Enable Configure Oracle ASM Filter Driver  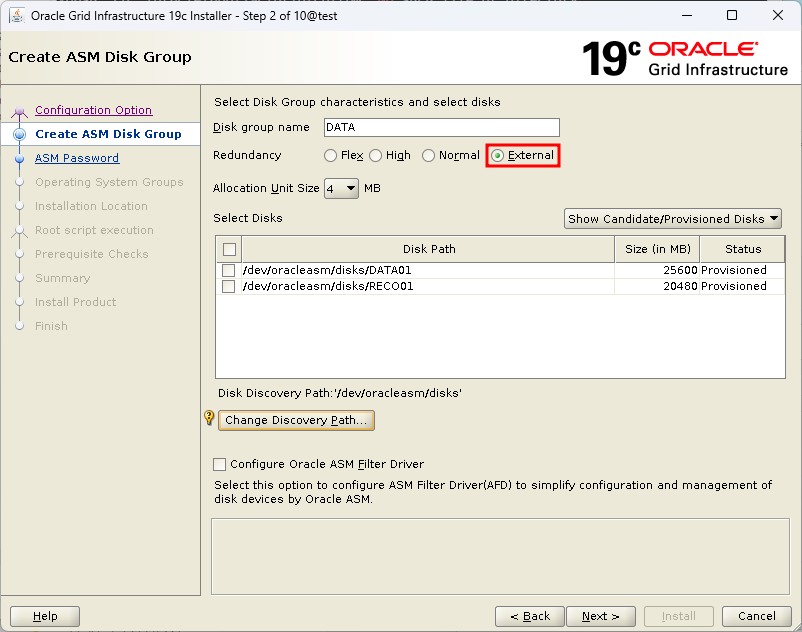[219, 464]
